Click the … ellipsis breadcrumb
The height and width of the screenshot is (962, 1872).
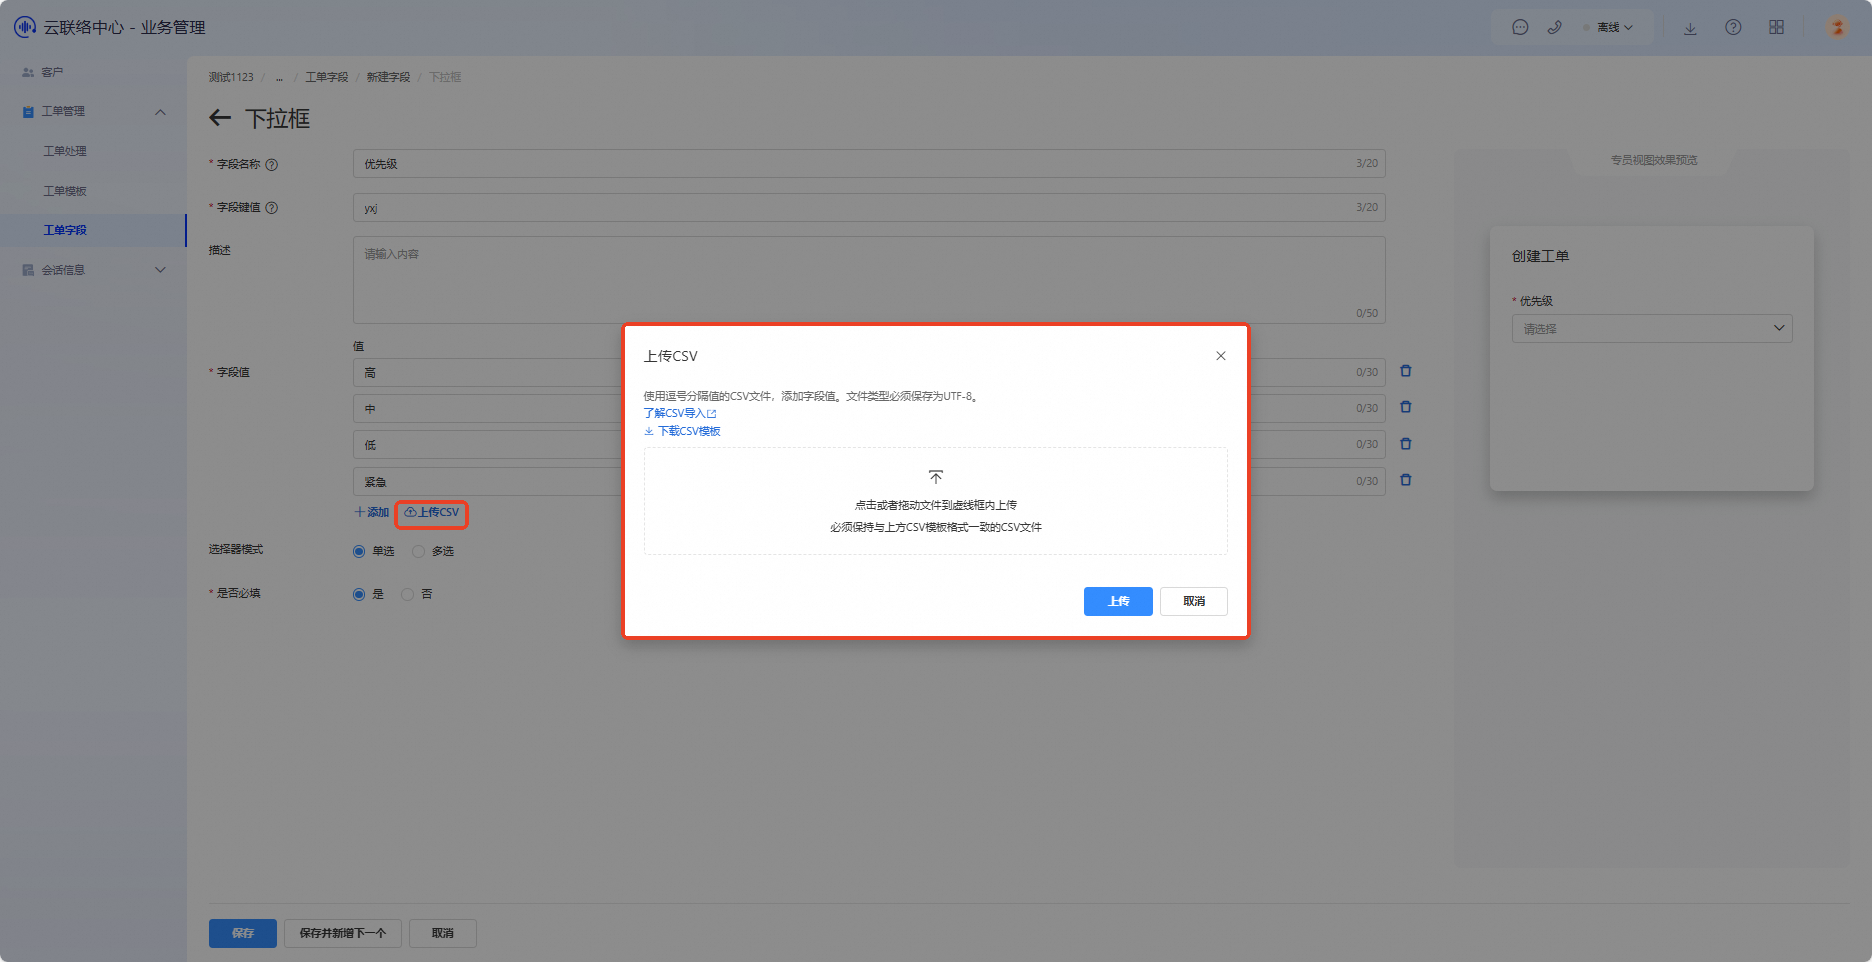pyautogui.click(x=279, y=77)
